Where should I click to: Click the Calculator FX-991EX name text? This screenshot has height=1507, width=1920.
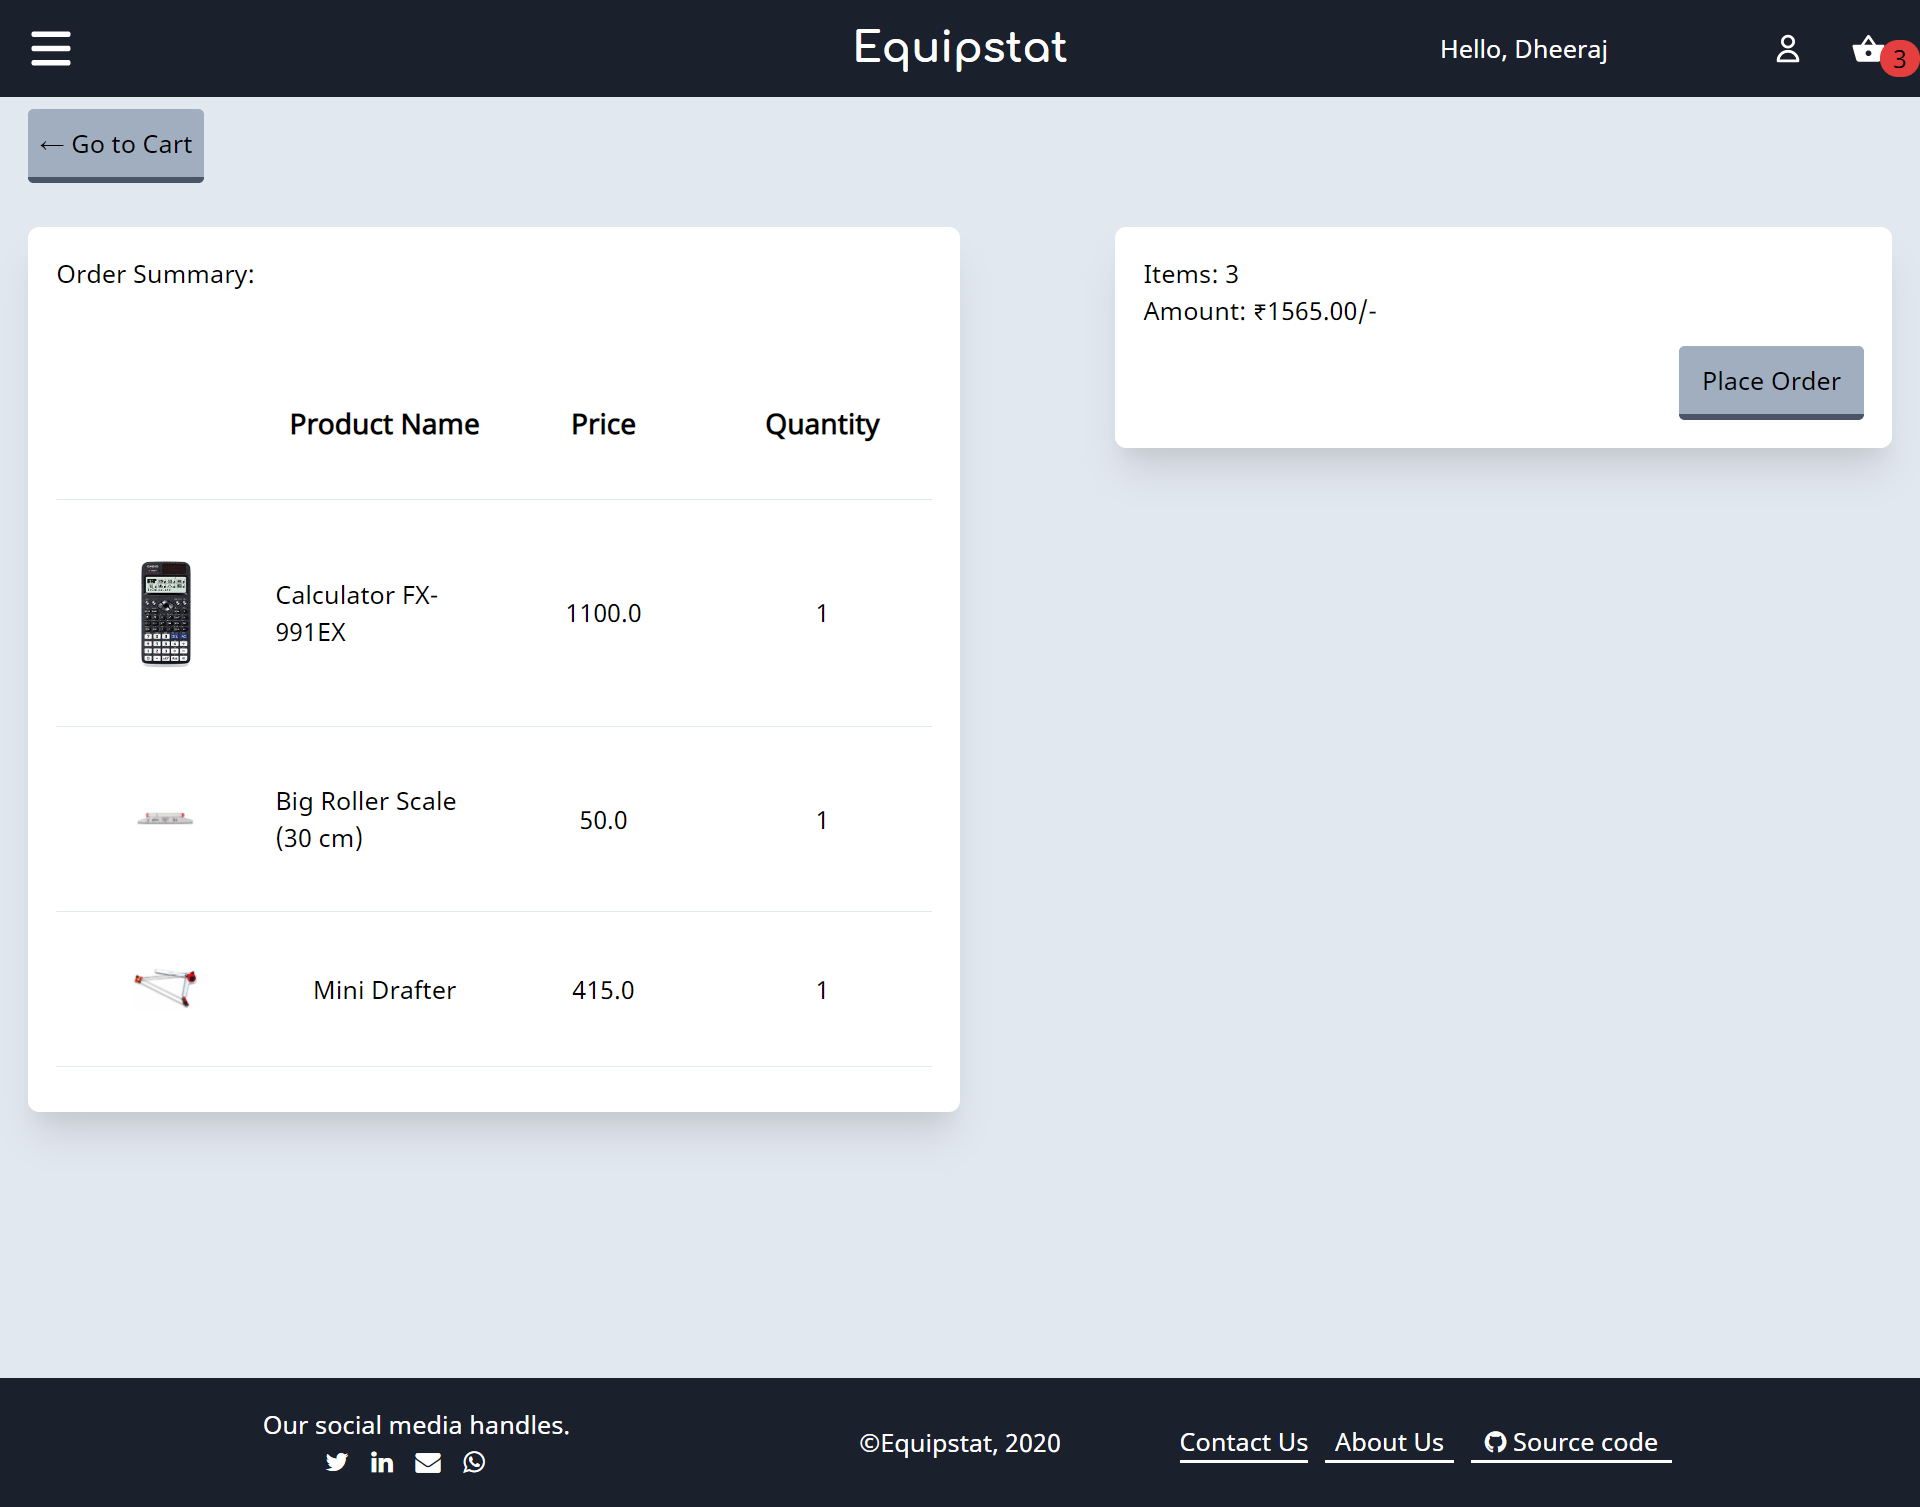(356, 613)
